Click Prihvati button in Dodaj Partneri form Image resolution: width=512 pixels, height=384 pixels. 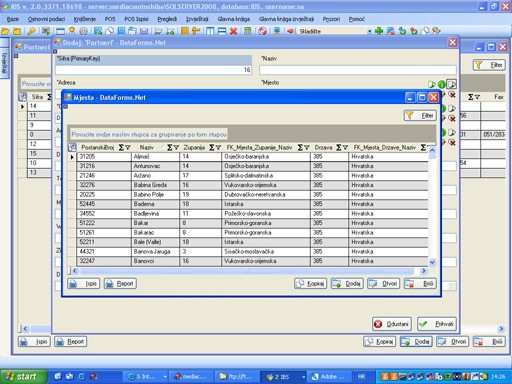click(437, 324)
